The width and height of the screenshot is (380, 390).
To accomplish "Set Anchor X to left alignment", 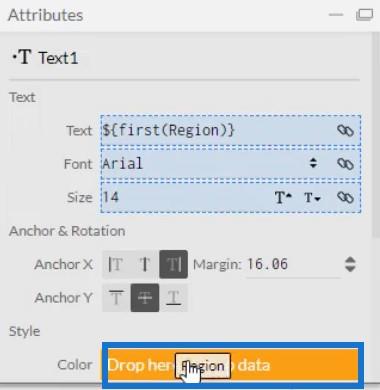I will click(116, 264).
